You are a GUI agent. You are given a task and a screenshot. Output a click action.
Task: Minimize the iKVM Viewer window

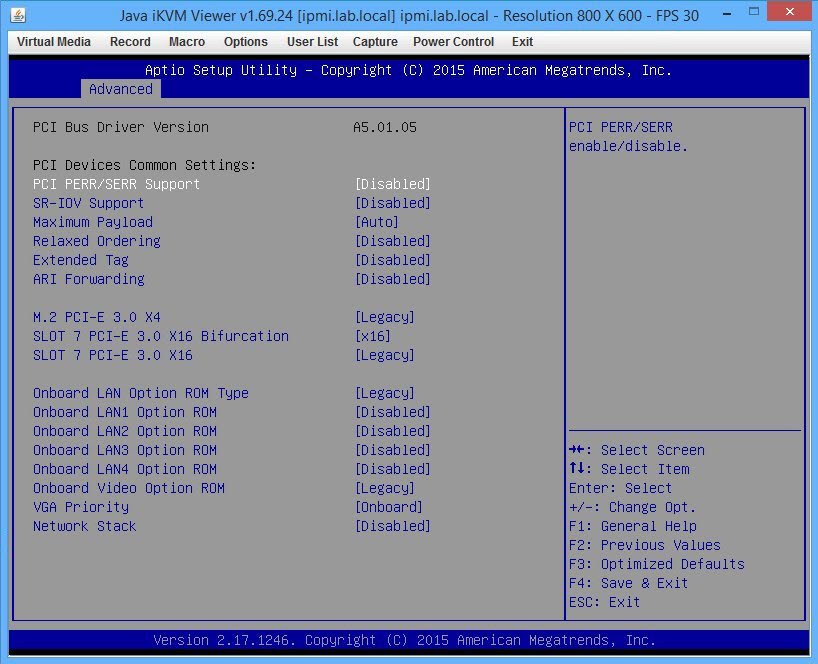click(727, 13)
